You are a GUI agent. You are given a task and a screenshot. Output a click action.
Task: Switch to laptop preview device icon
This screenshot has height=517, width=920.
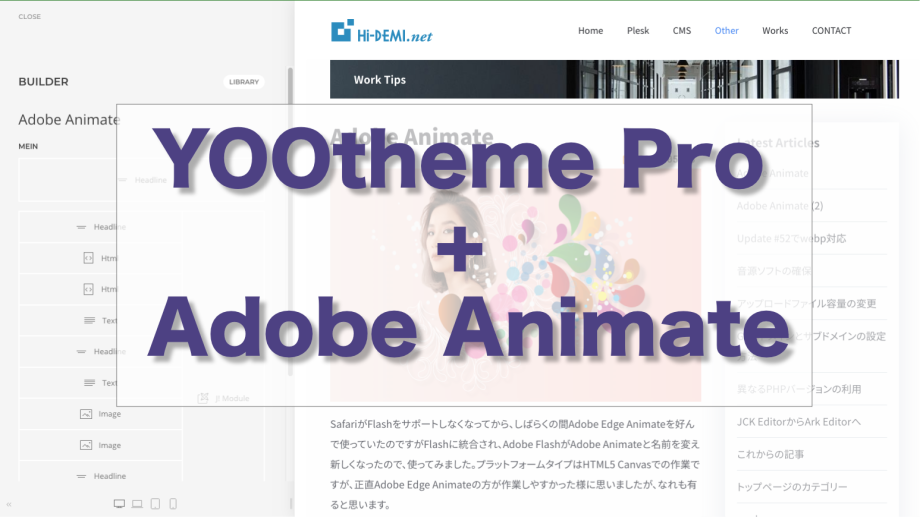137,504
